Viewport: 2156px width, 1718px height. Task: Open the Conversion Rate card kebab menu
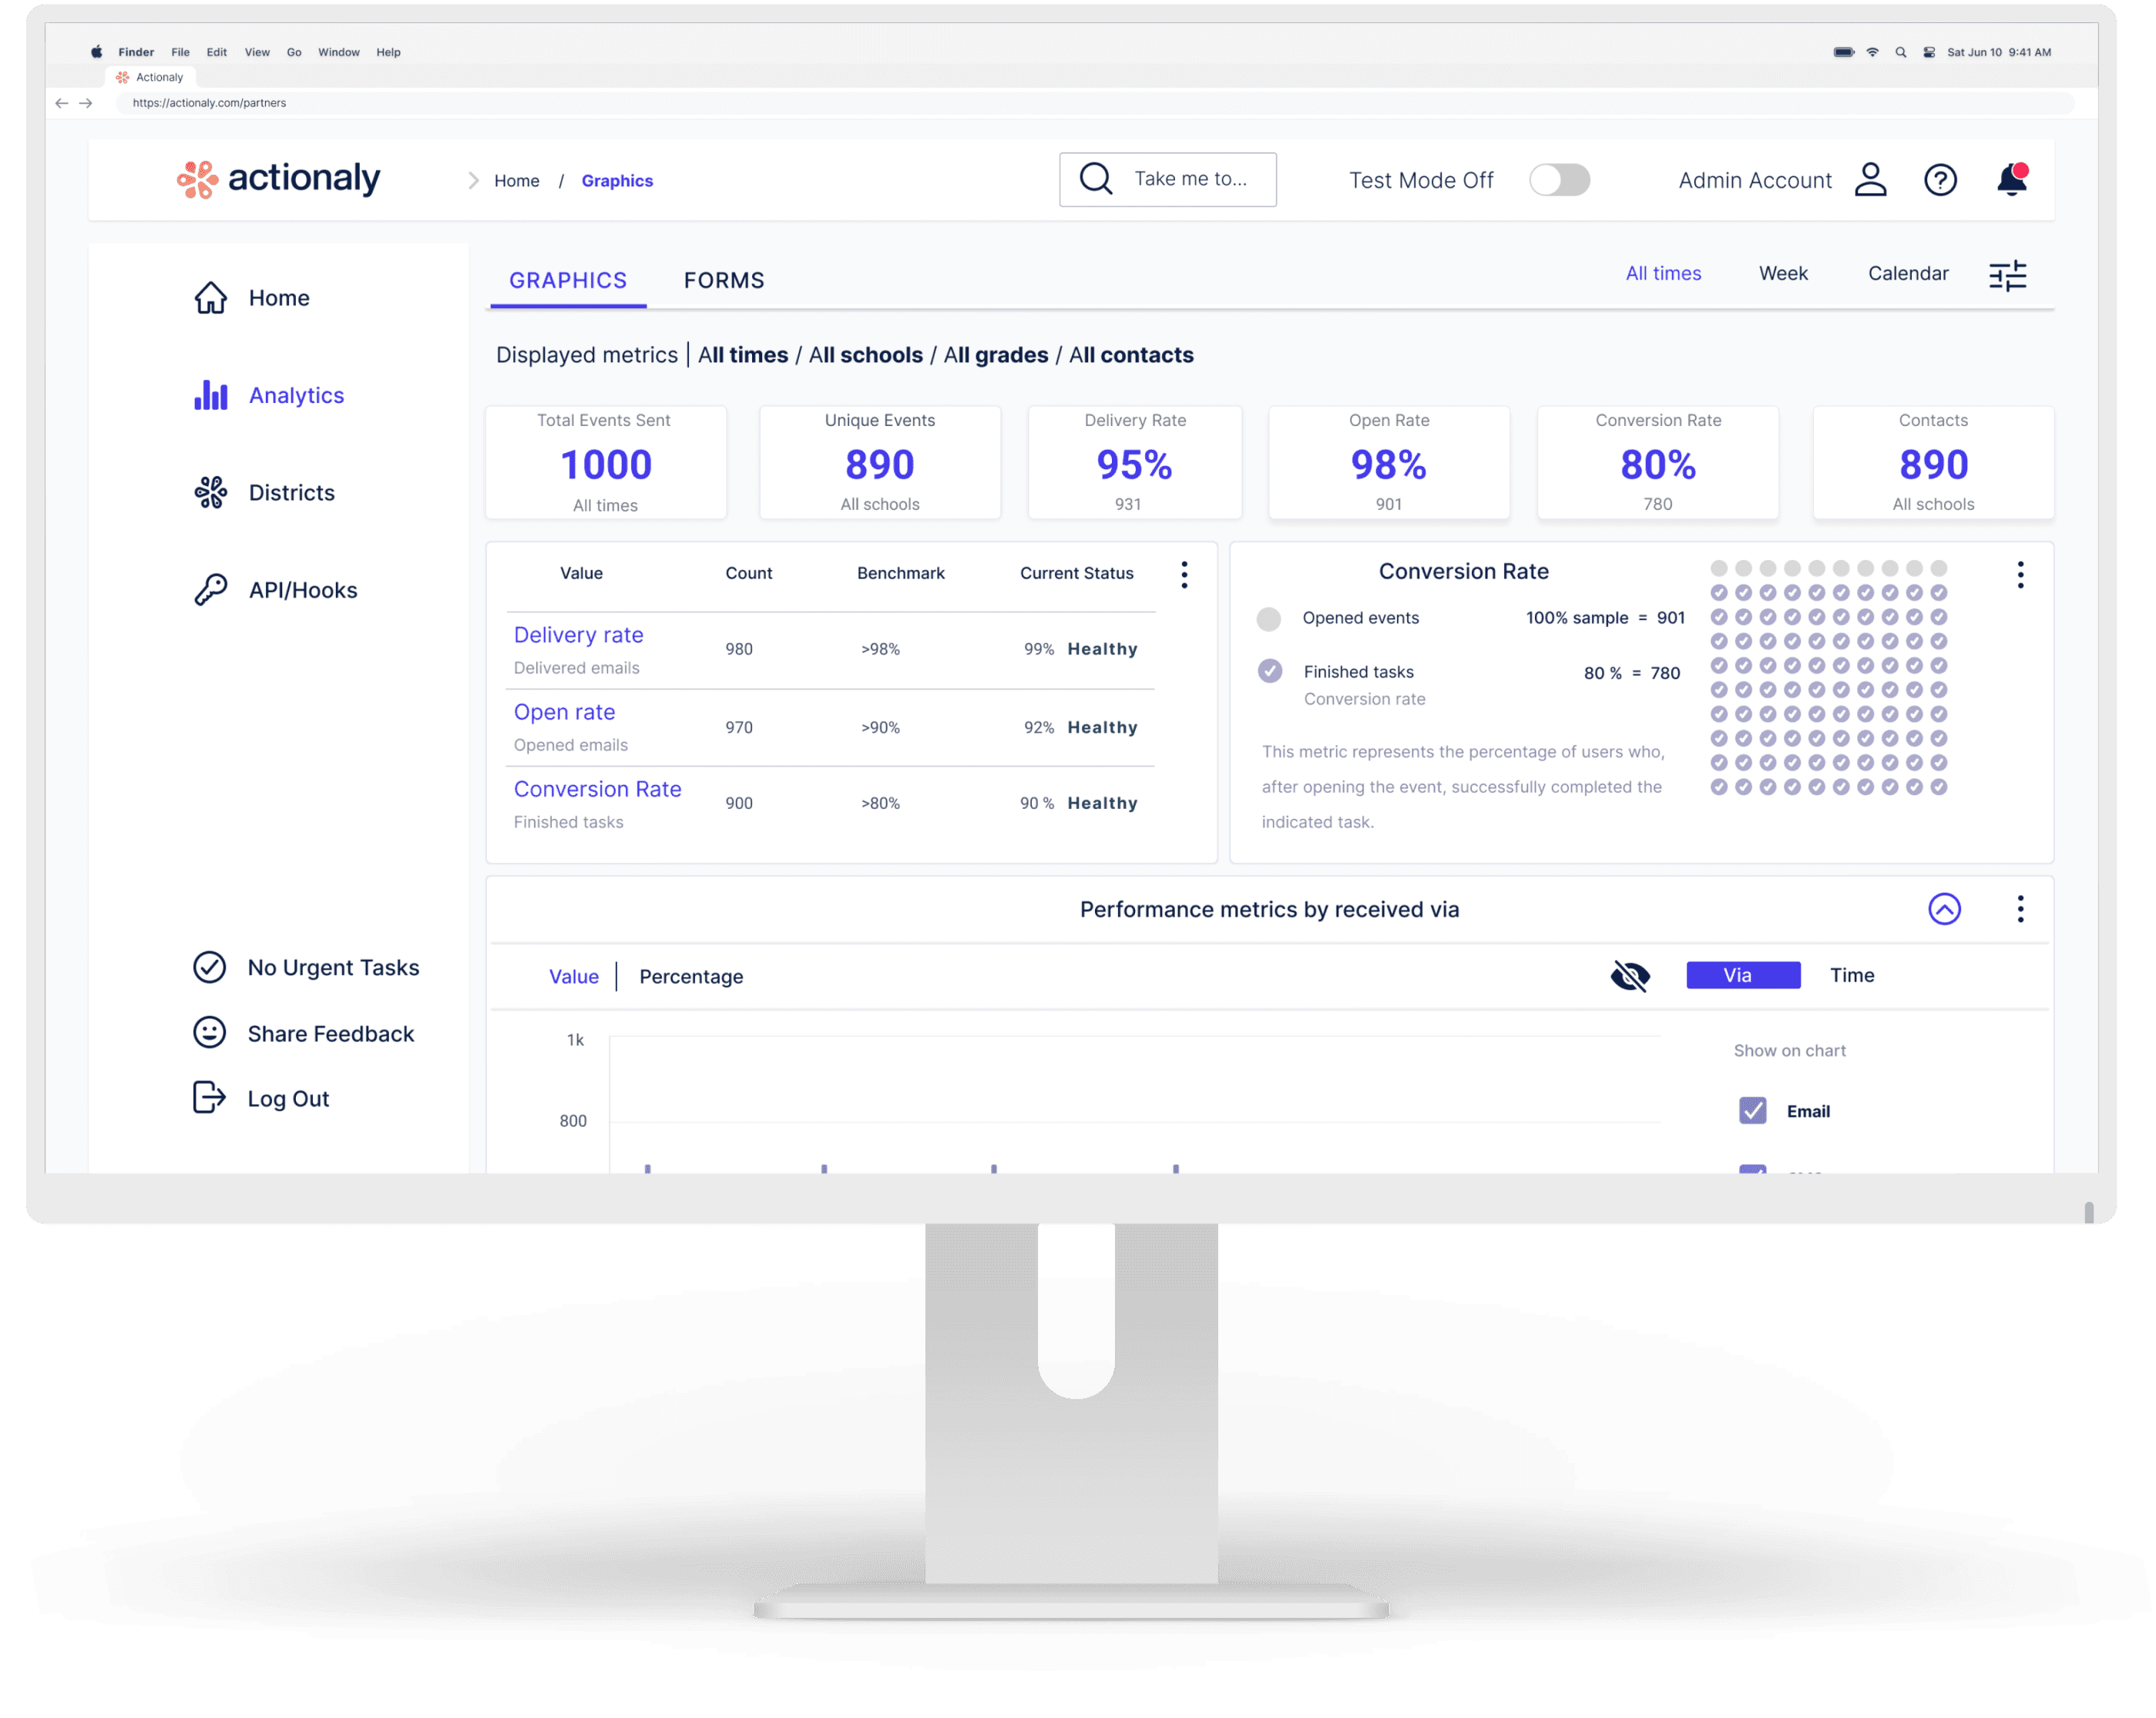tap(2020, 574)
